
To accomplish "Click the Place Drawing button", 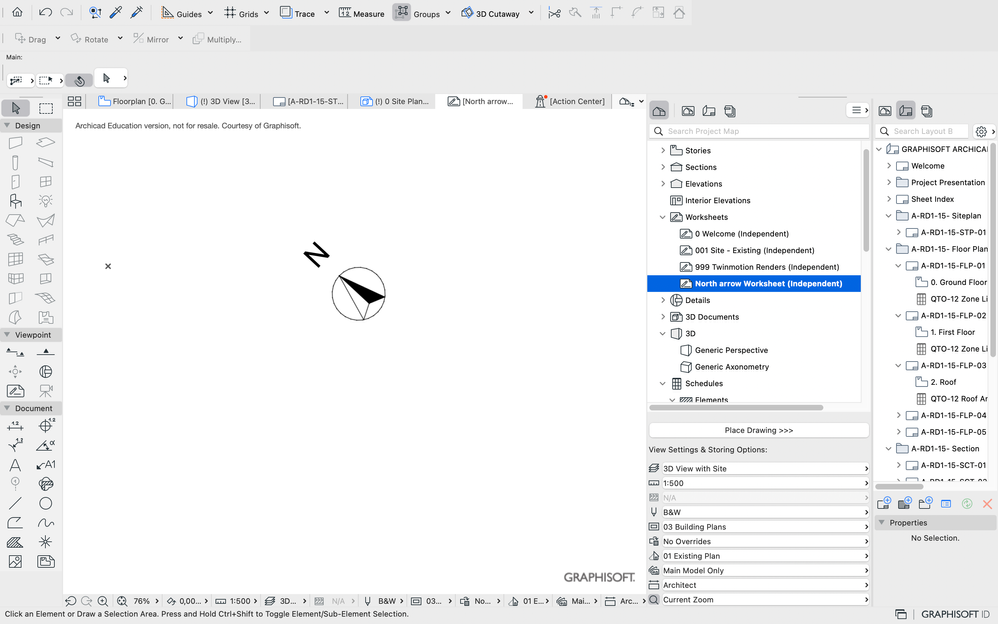I will pyautogui.click(x=759, y=430).
